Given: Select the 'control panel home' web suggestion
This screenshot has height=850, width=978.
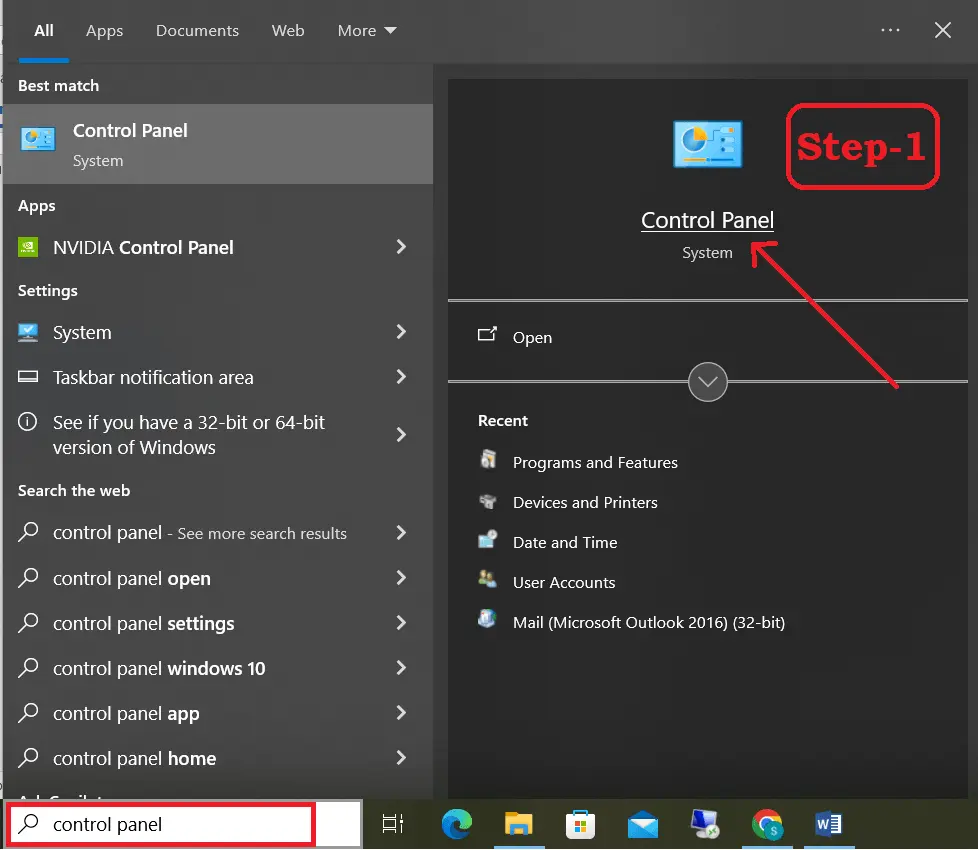Looking at the screenshot, I should coord(218,758).
